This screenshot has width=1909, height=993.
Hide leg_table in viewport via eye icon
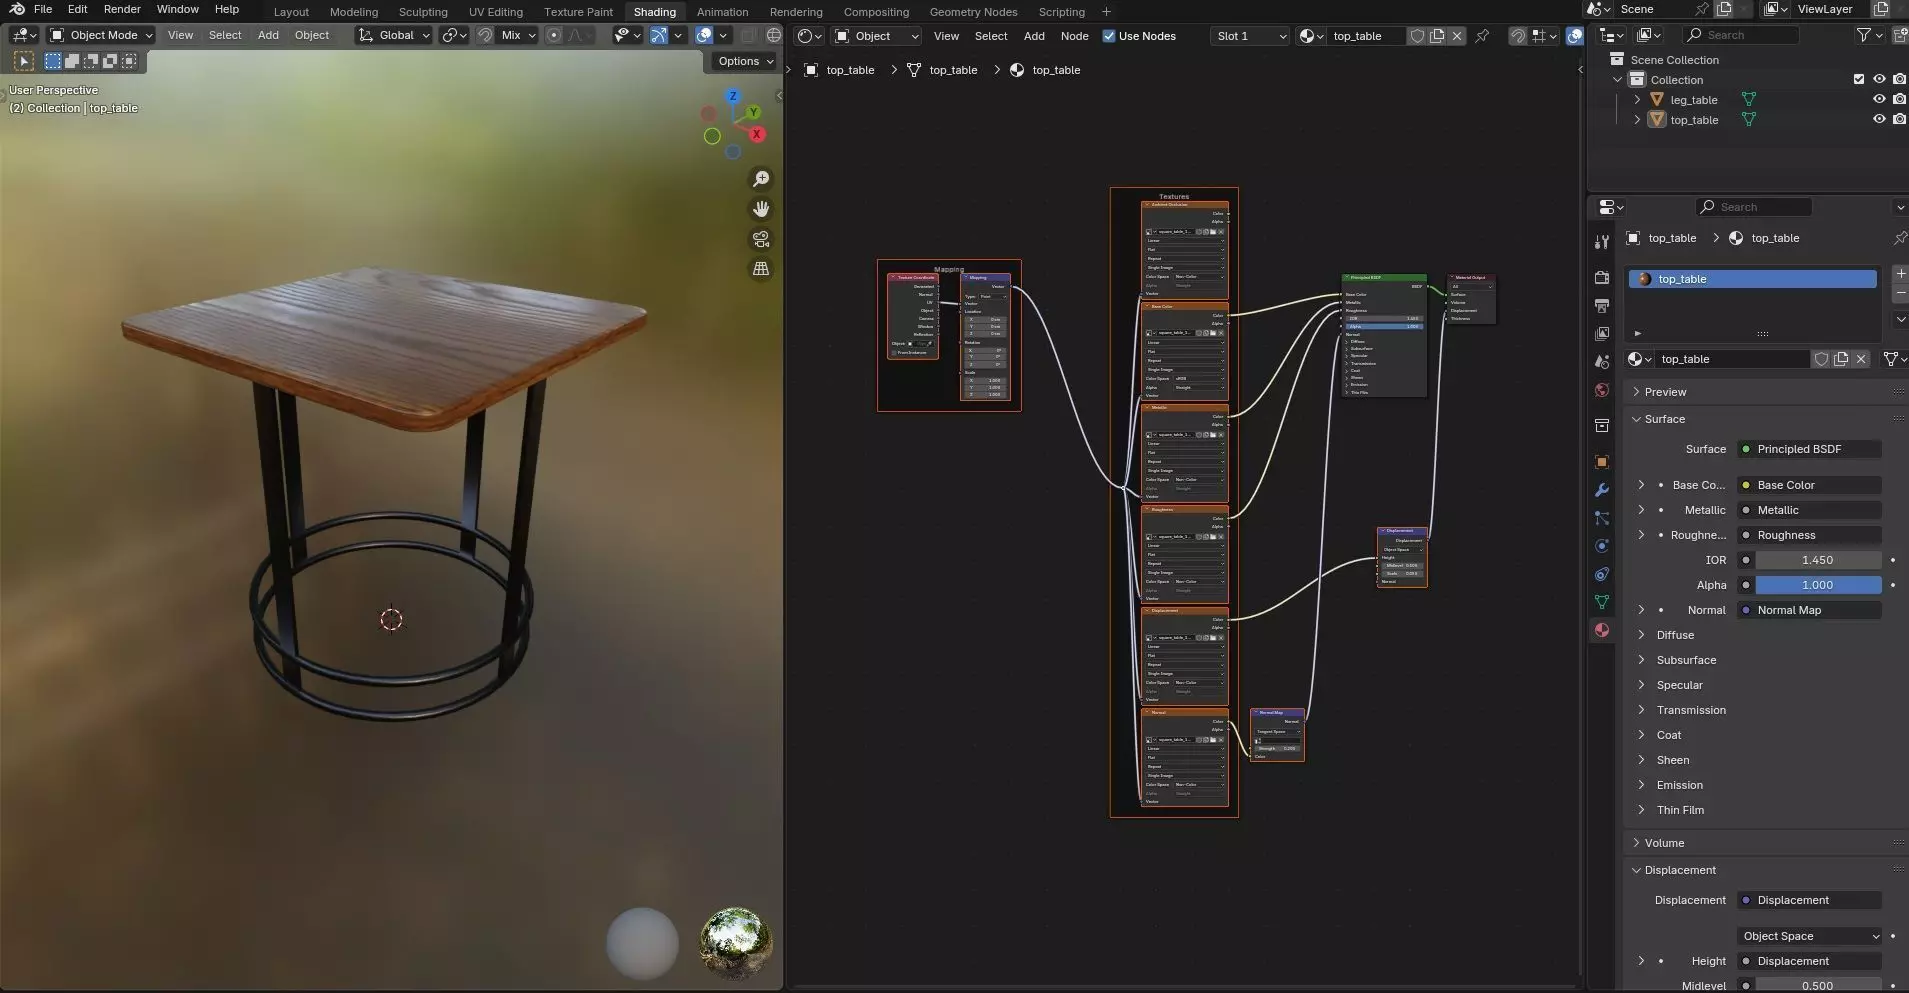[x=1879, y=99]
